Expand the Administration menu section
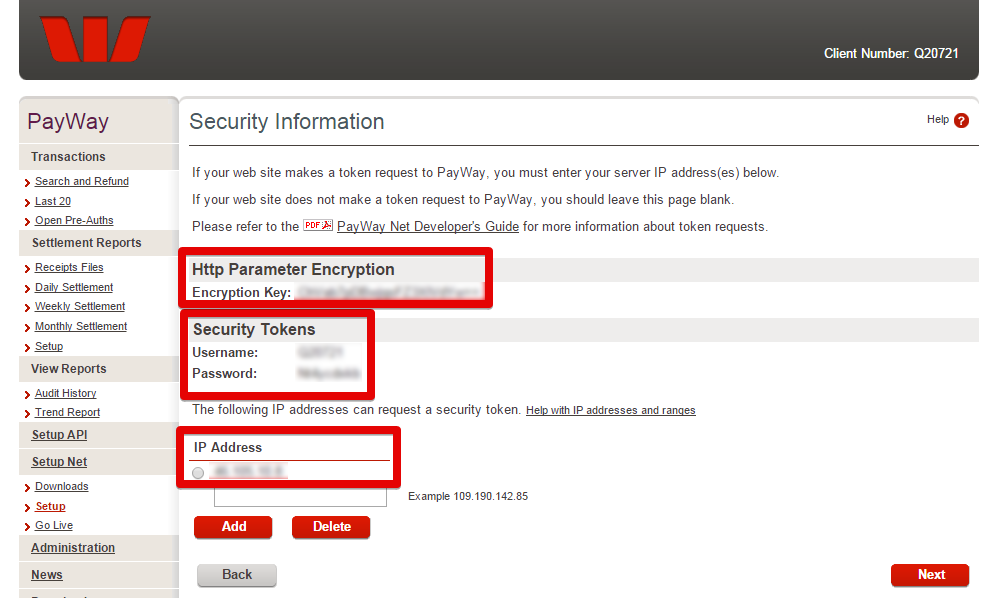The height and width of the screenshot is (598, 997). click(73, 548)
